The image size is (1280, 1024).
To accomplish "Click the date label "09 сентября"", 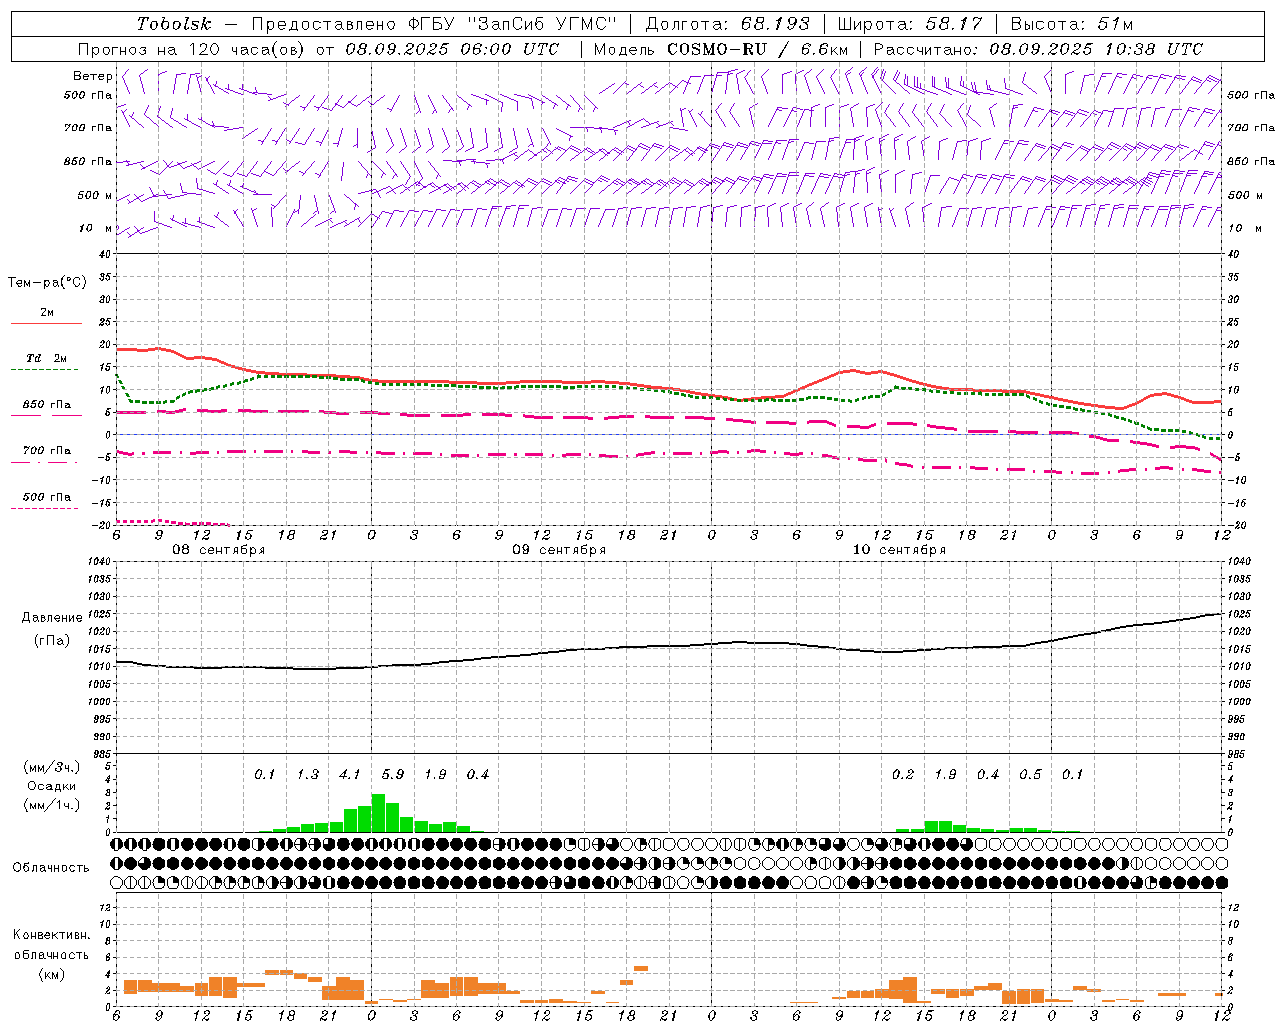I will point(558,550).
